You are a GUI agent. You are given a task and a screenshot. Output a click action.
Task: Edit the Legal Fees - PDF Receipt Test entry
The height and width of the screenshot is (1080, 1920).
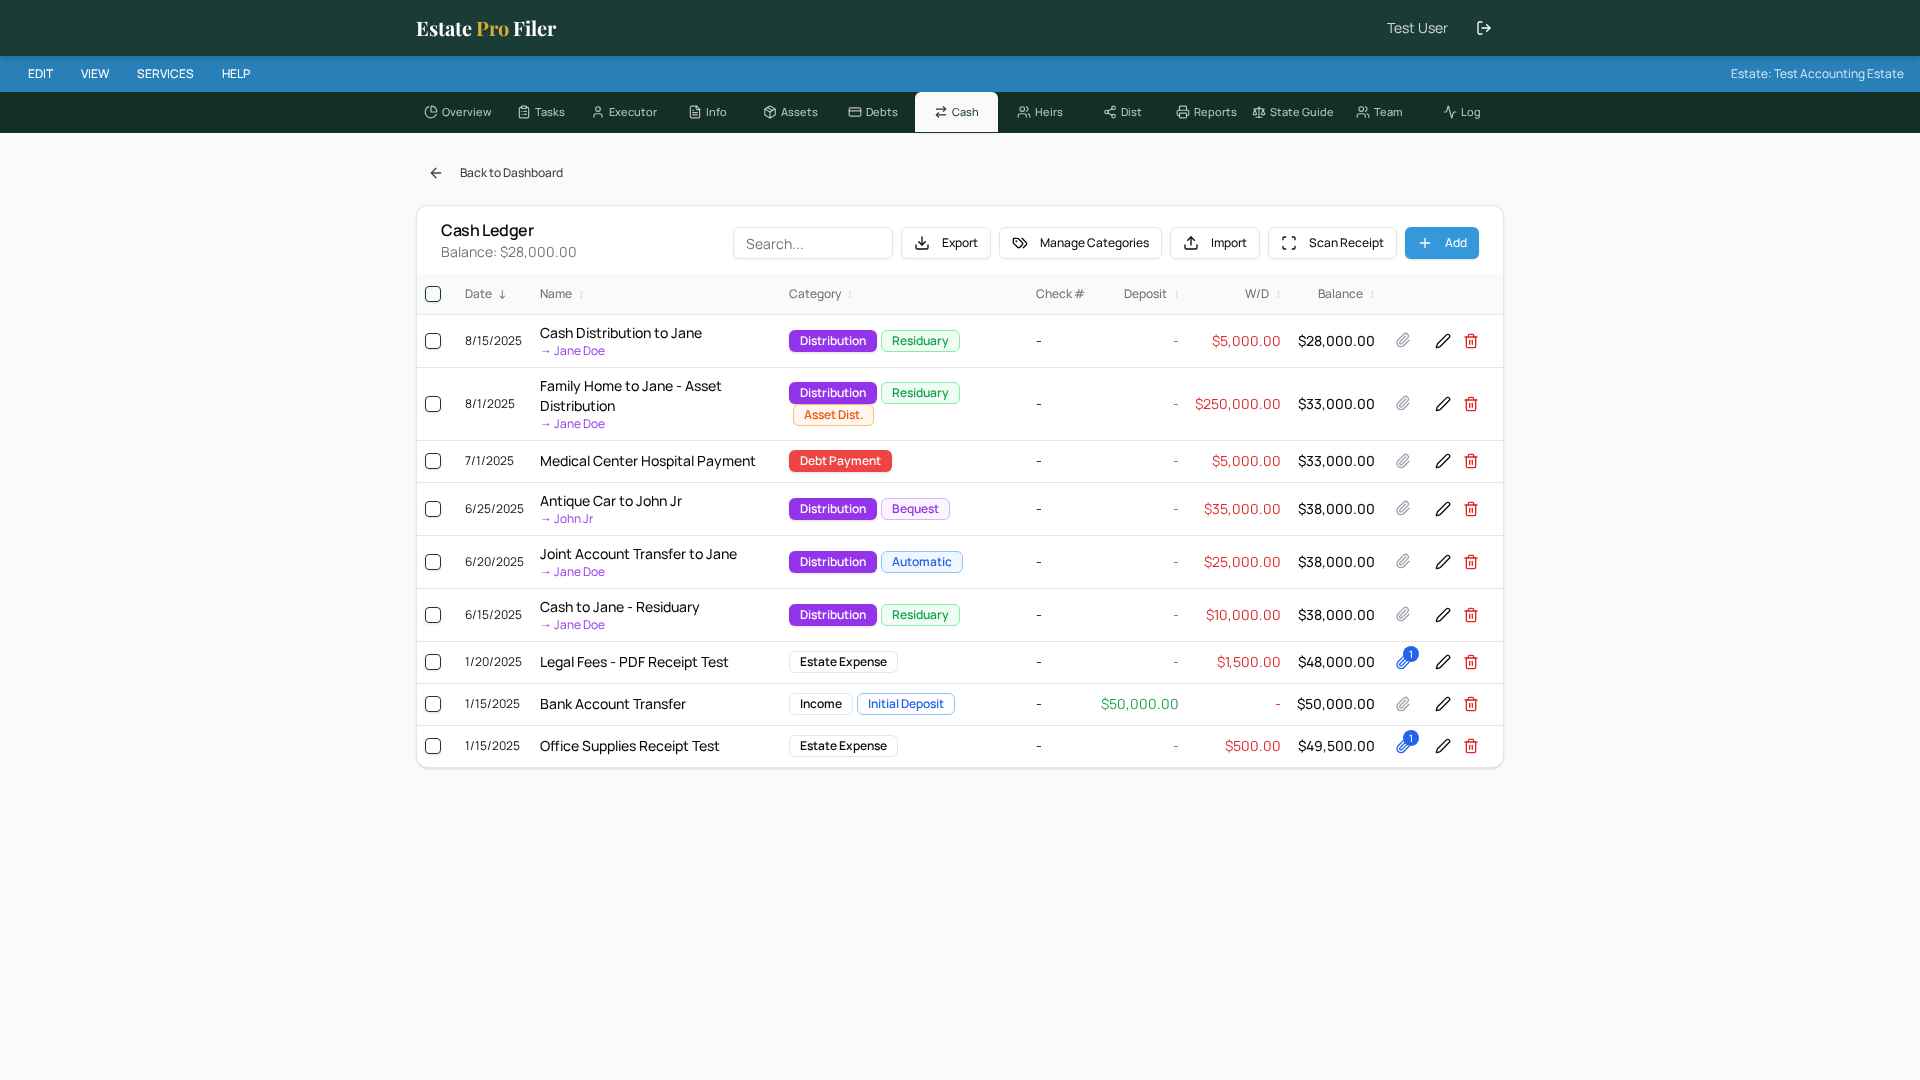1443,662
